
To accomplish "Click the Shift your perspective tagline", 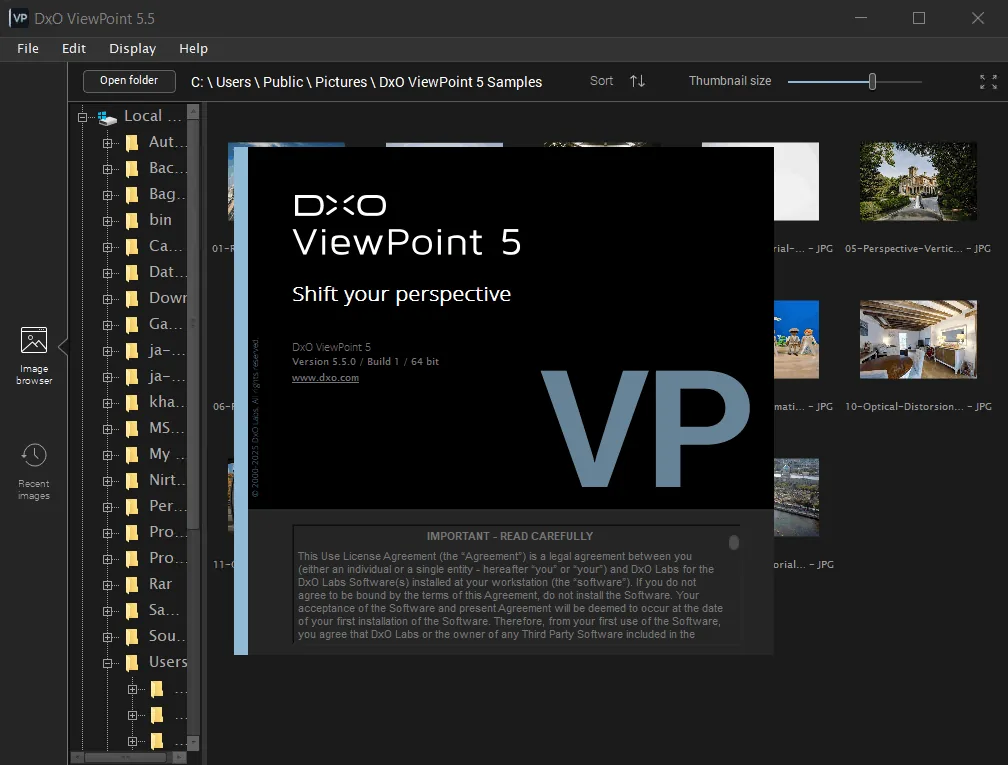I will tap(401, 294).
